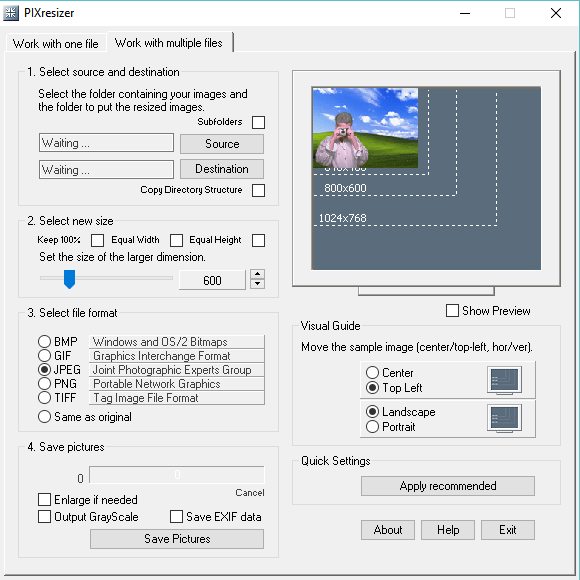580x580 pixels.
Task: Click Joint Photographic Experts Group text
Action: (x=177, y=370)
